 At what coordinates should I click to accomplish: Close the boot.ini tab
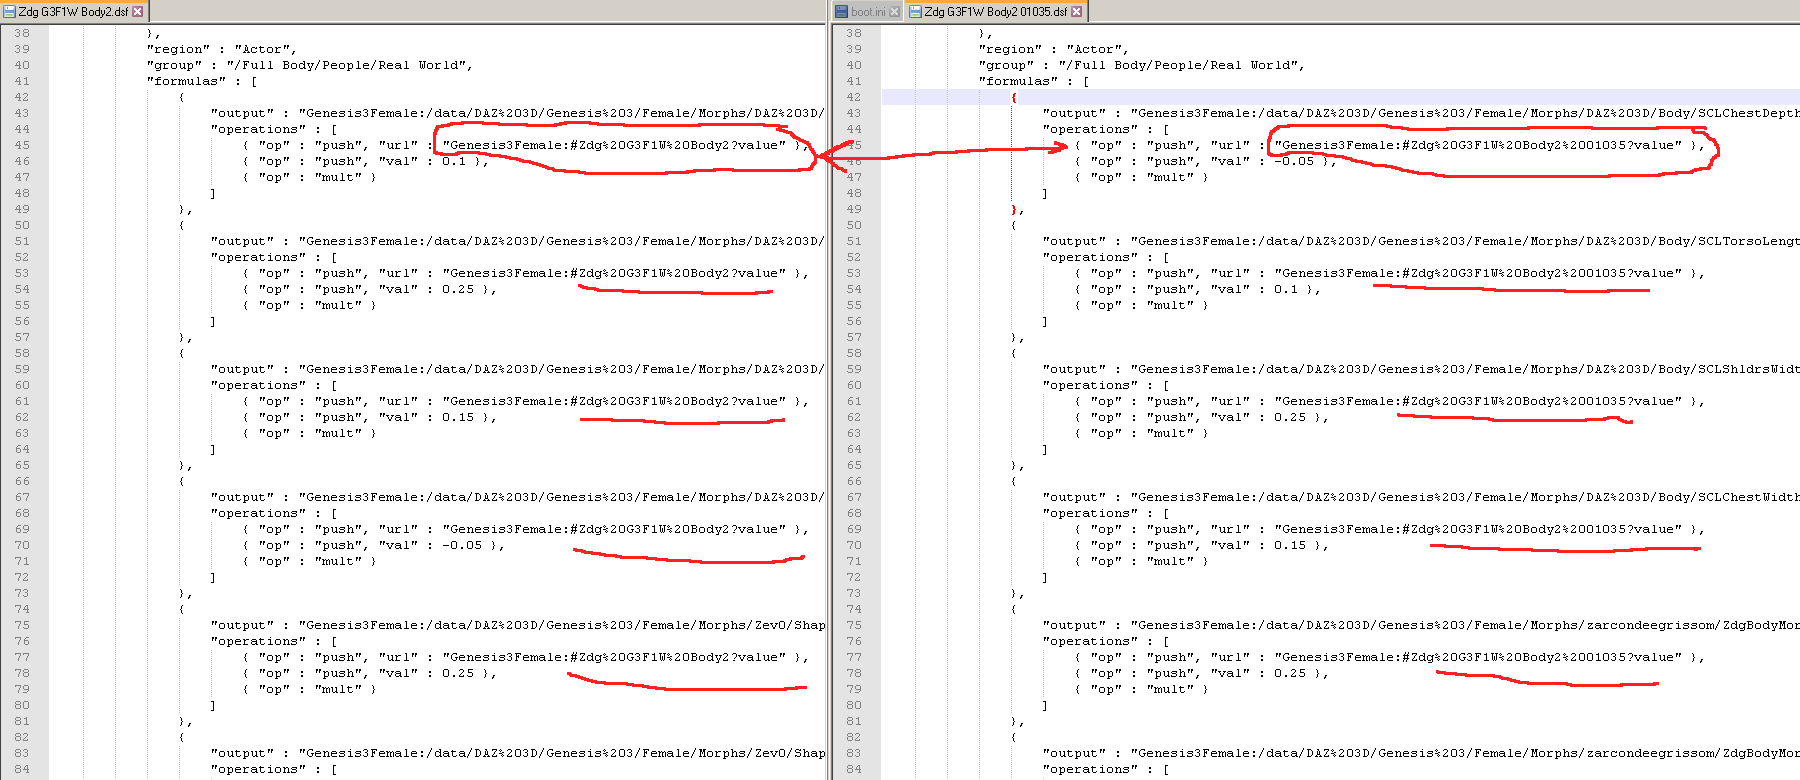coord(894,12)
